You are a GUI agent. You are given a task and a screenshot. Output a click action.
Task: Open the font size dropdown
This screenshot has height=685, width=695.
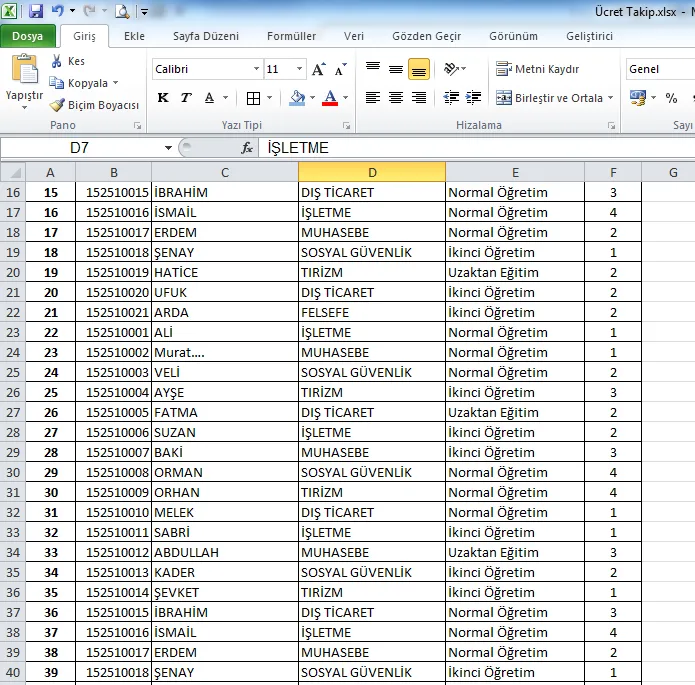pos(300,70)
